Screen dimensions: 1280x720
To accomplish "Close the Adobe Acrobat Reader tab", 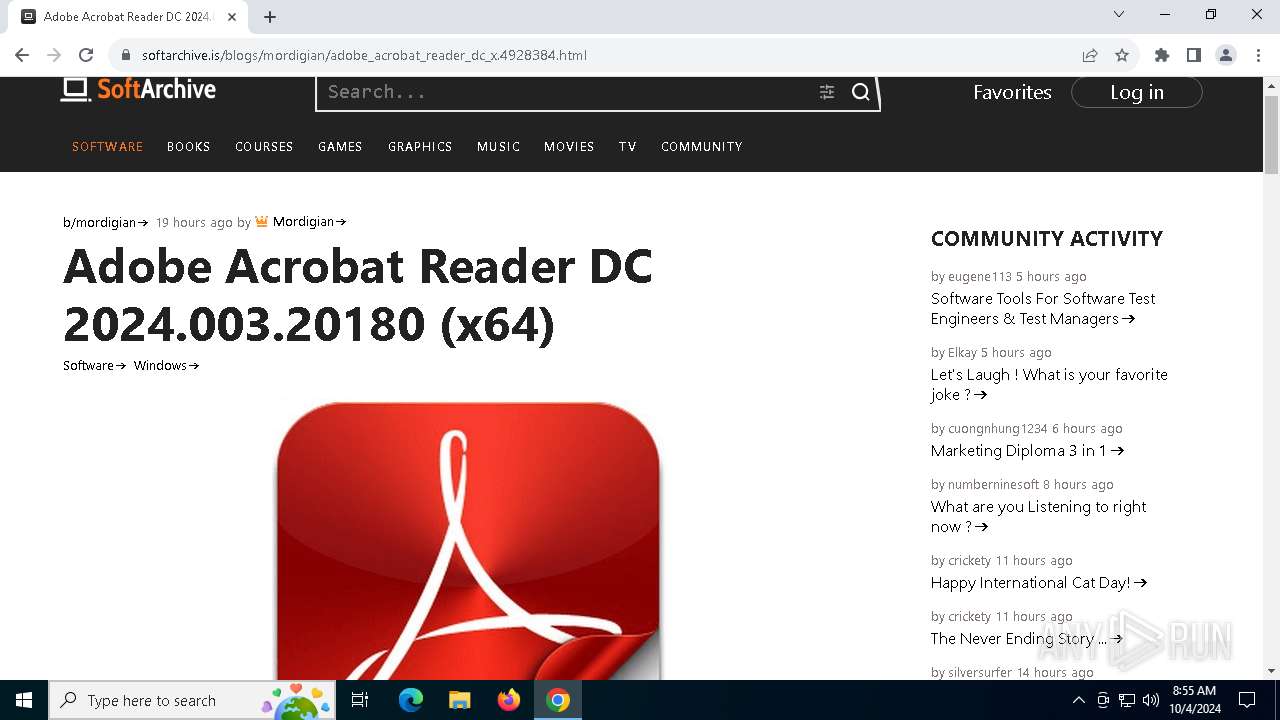I will pyautogui.click(x=232, y=16).
